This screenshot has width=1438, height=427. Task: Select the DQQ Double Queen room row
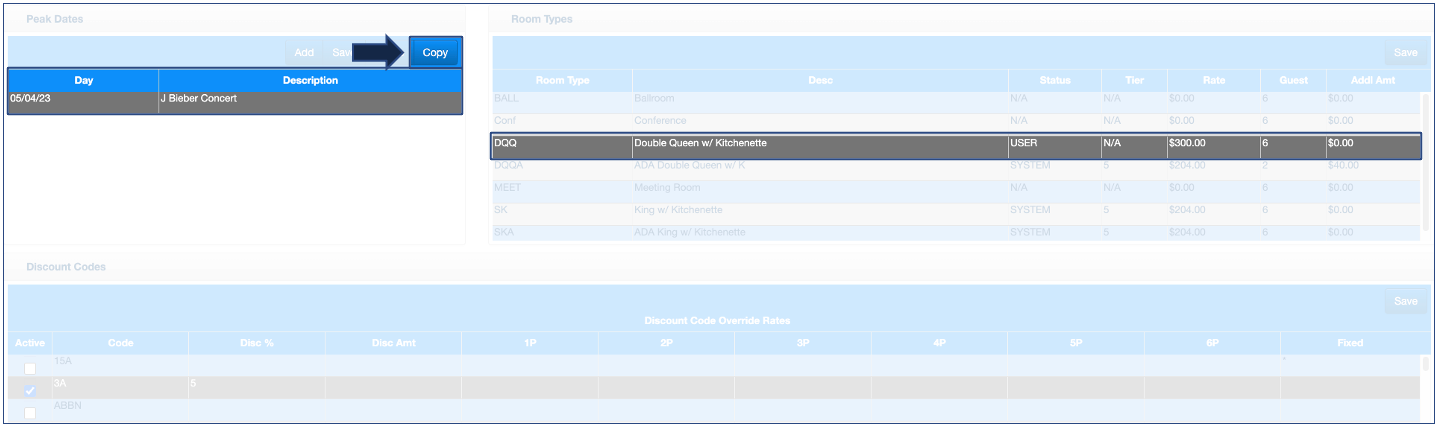point(820,144)
